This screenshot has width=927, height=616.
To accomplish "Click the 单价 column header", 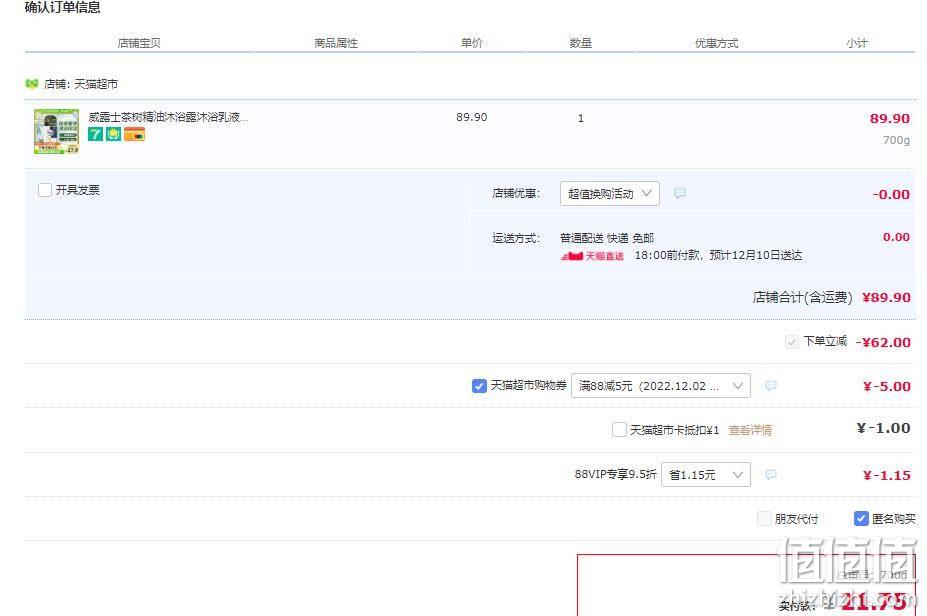I will point(472,43).
